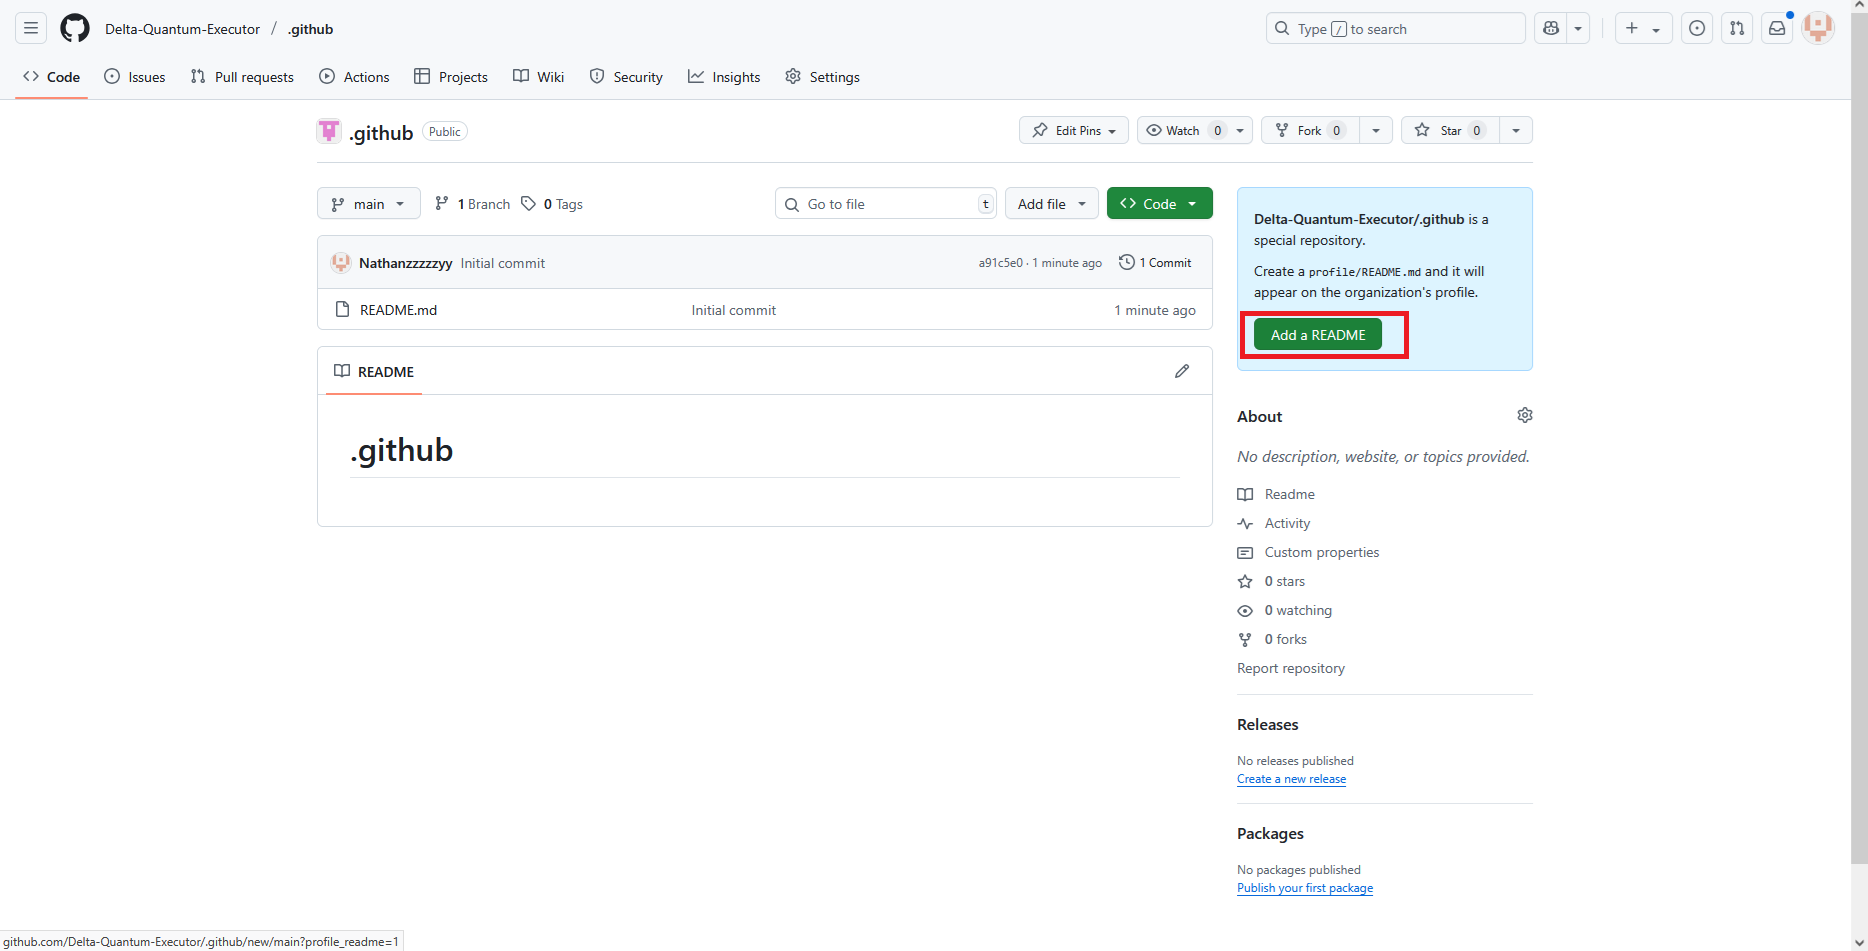
Task: Go to the Insights tab
Action: coord(724,77)
